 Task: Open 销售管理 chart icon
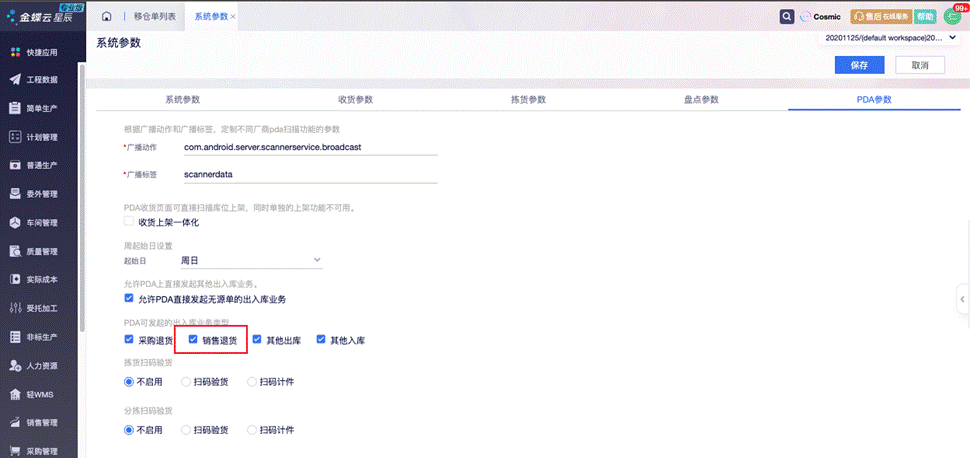pos(15,423)
